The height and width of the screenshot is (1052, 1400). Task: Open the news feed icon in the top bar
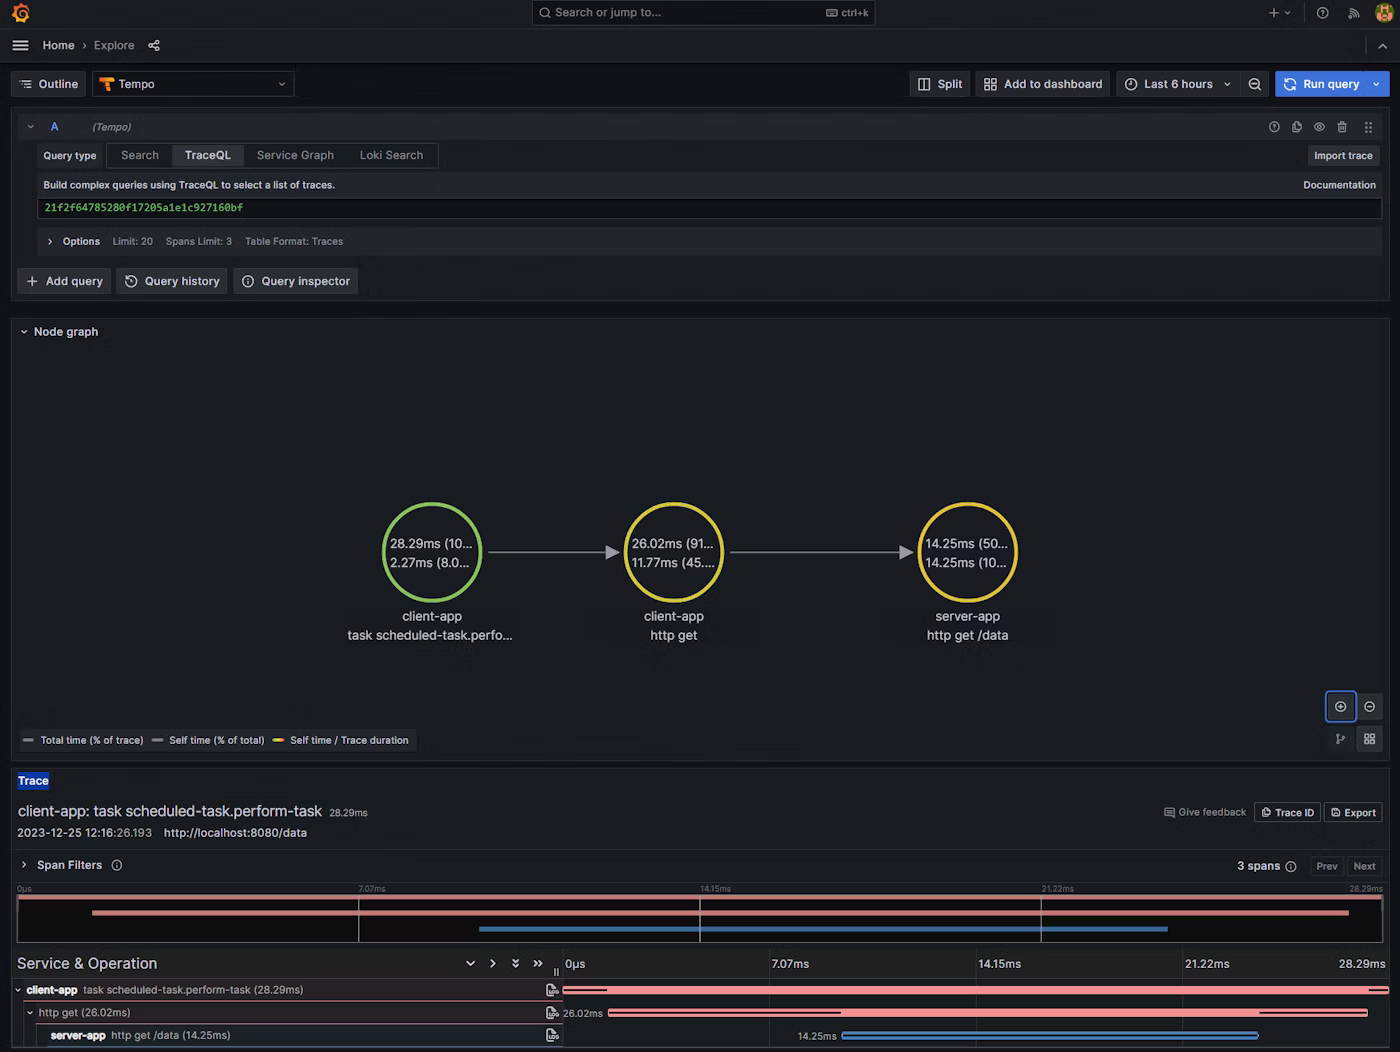point(1353,13)
